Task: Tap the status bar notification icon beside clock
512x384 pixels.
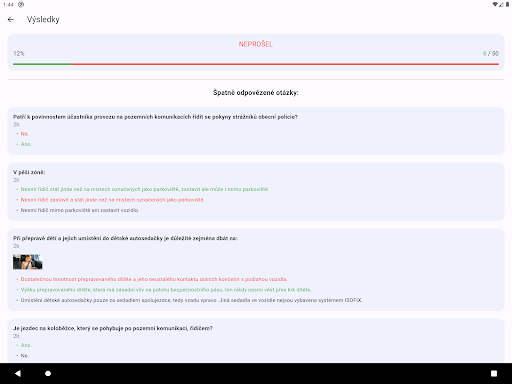Action: point(21,4)
